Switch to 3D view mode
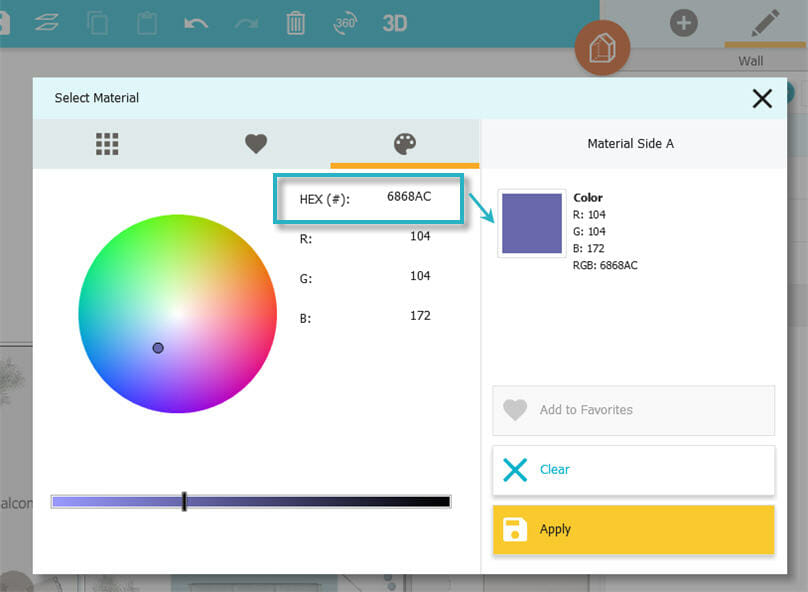808x592 pixels. (395, 22)
